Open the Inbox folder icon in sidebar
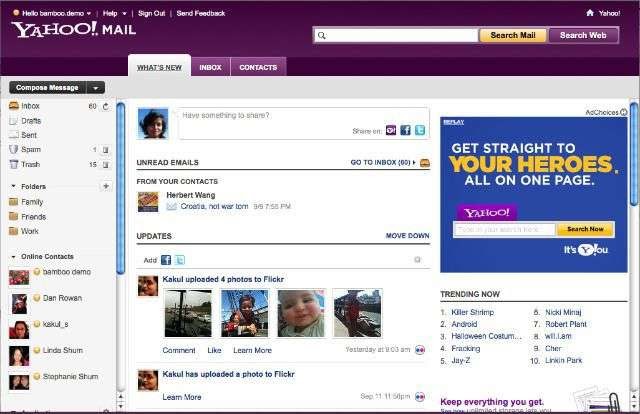This screenshot has height=414, width=640. (x=14, y=106)
